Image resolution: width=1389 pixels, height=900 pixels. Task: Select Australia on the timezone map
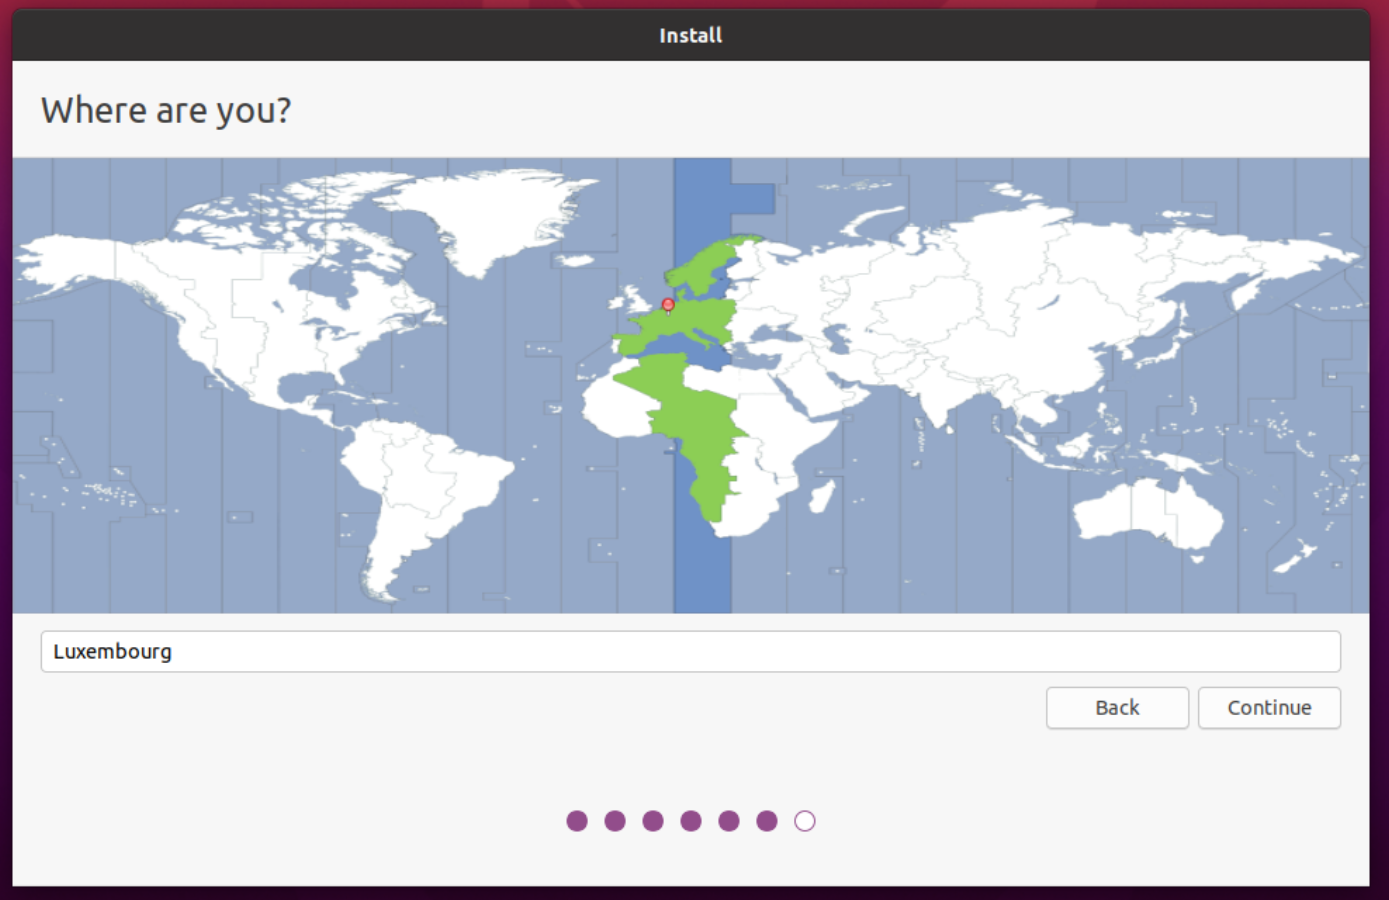[1148, 513]
